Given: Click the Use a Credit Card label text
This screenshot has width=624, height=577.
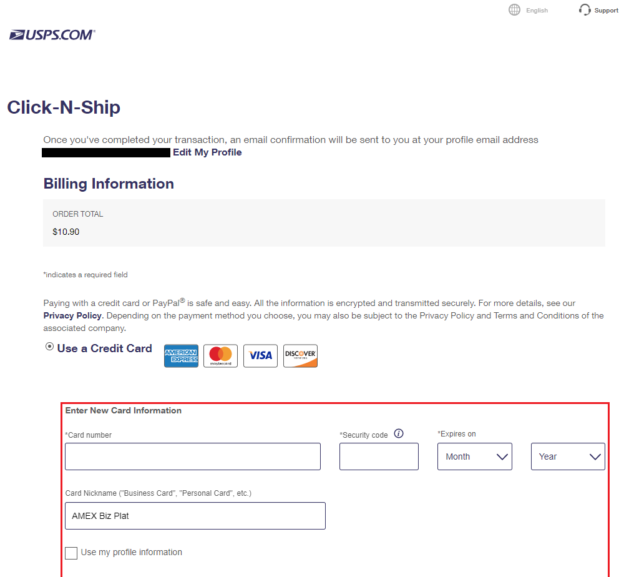Looking at the screenshot, I should 105,348.
